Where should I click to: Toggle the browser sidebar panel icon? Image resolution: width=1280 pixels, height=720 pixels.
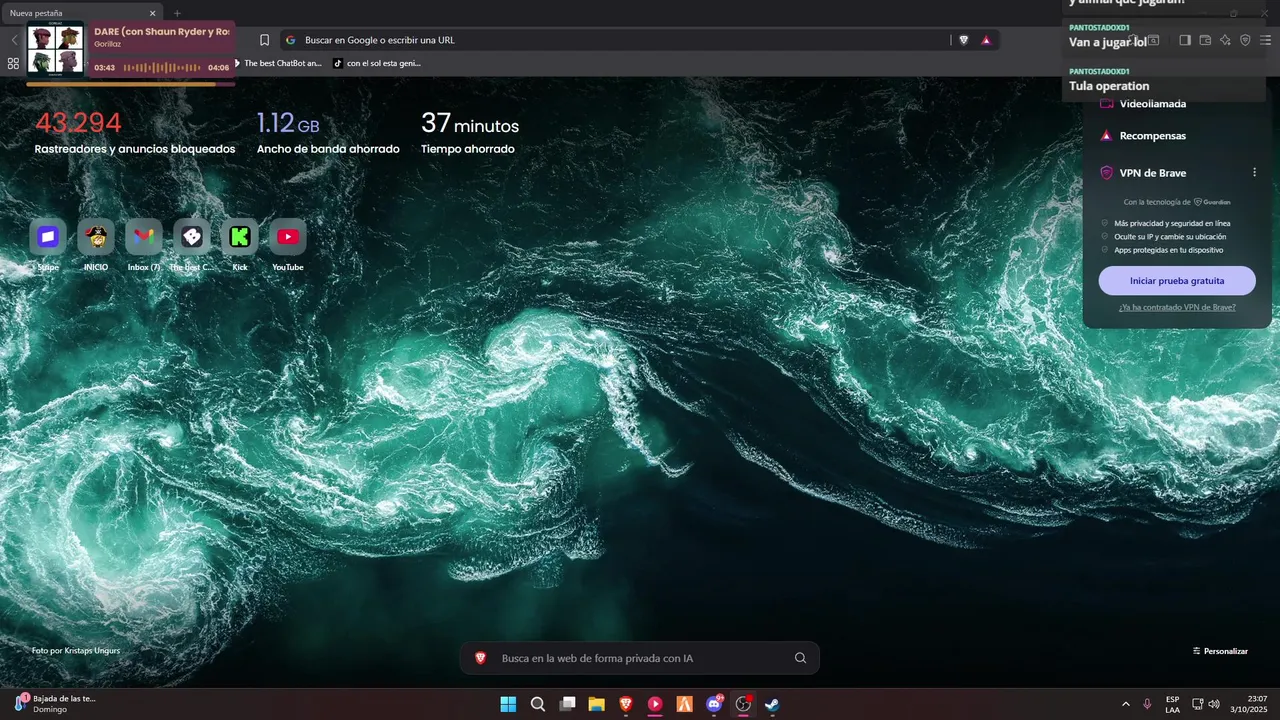[1184, 40]
